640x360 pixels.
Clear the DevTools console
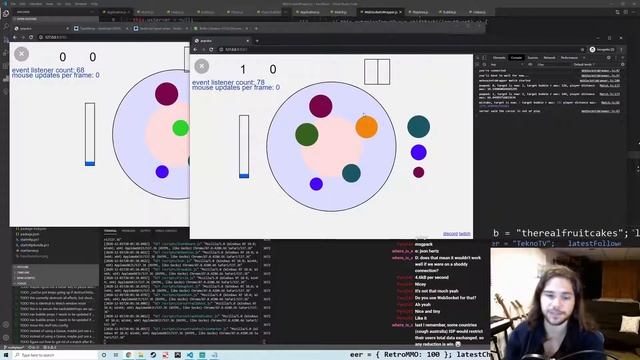(x=484, y=64)
